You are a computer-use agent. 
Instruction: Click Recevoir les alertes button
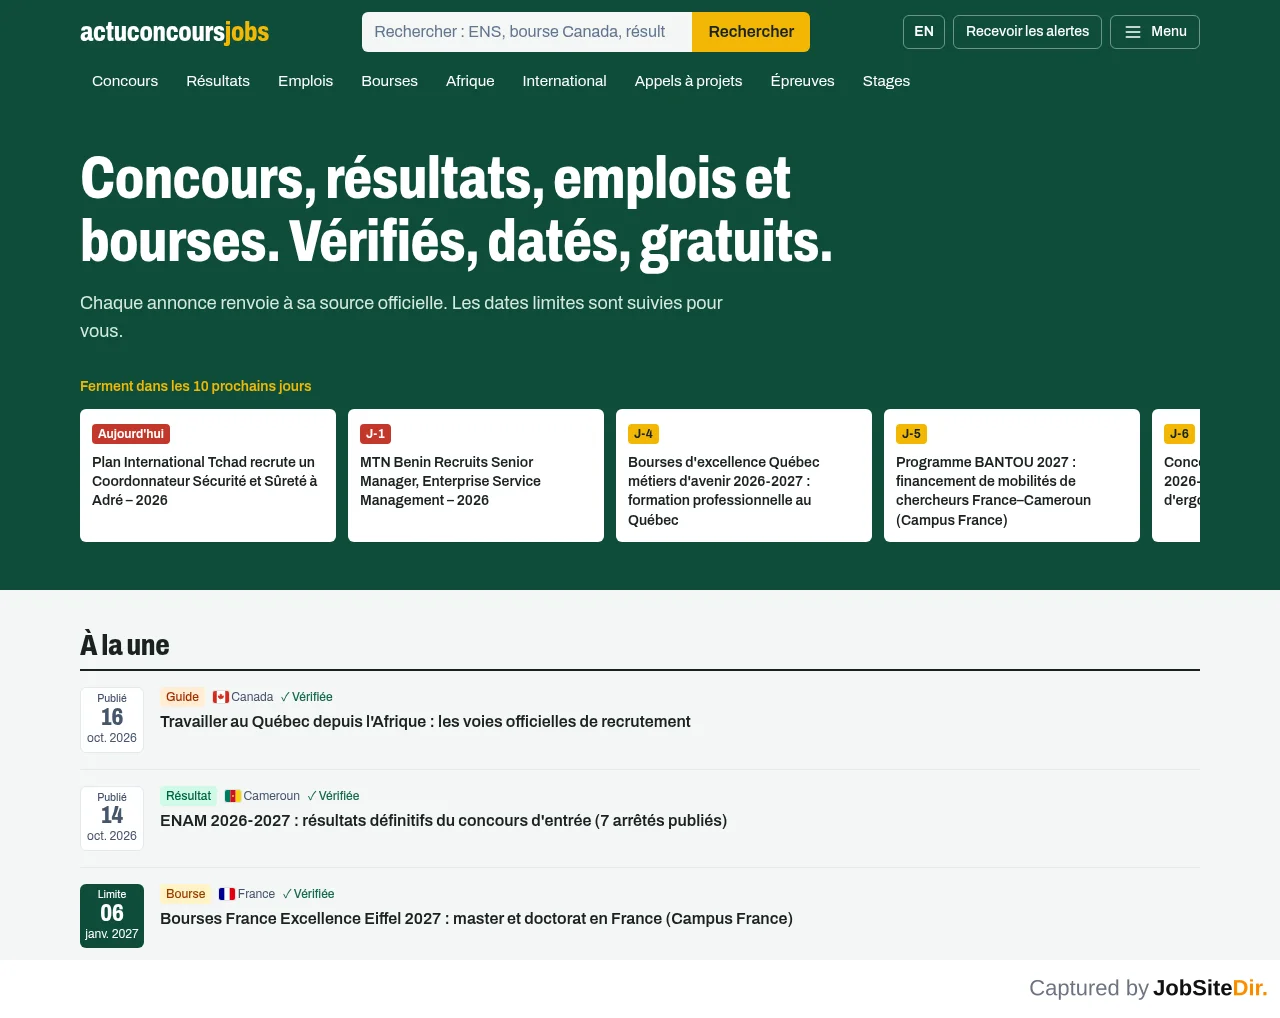click(x=1027, y=32)
